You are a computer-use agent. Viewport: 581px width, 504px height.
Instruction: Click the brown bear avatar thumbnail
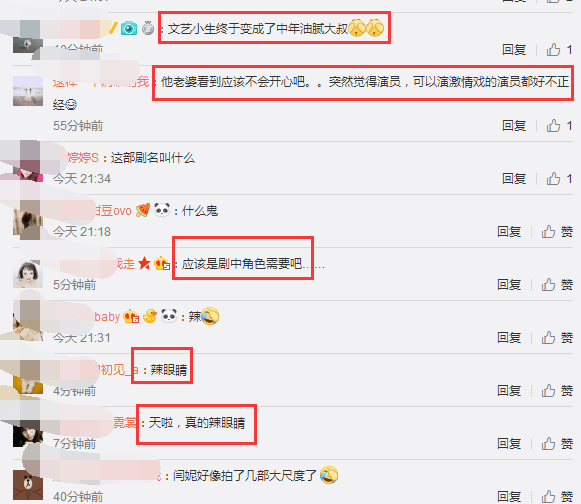coord(28,485)
